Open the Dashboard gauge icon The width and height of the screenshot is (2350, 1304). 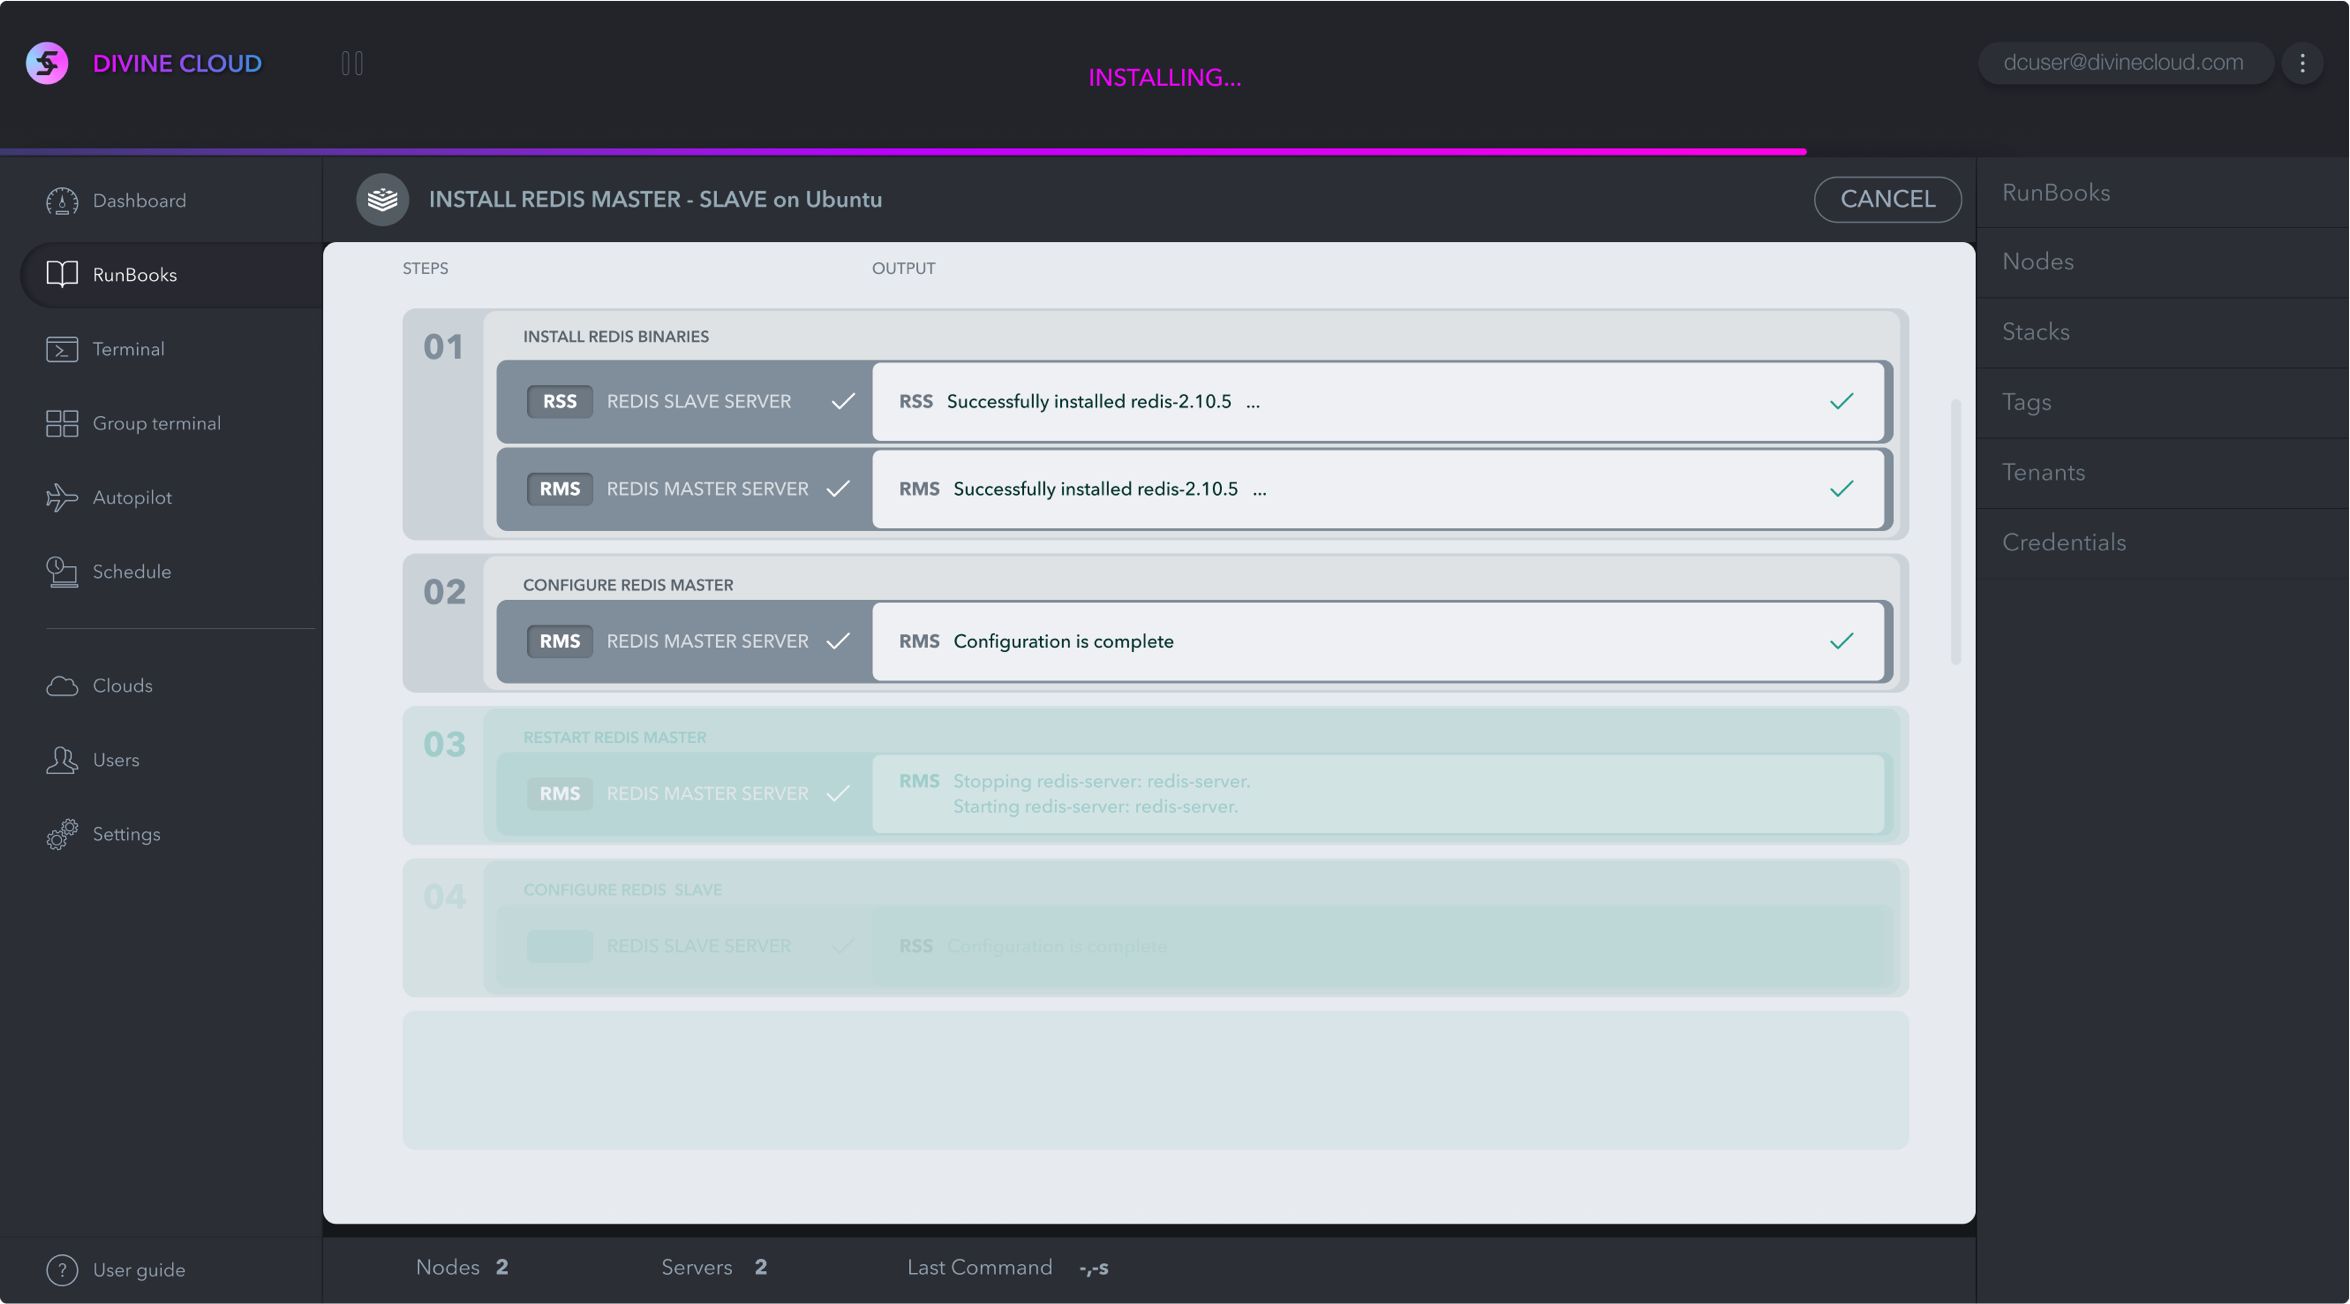click(62, 201)
